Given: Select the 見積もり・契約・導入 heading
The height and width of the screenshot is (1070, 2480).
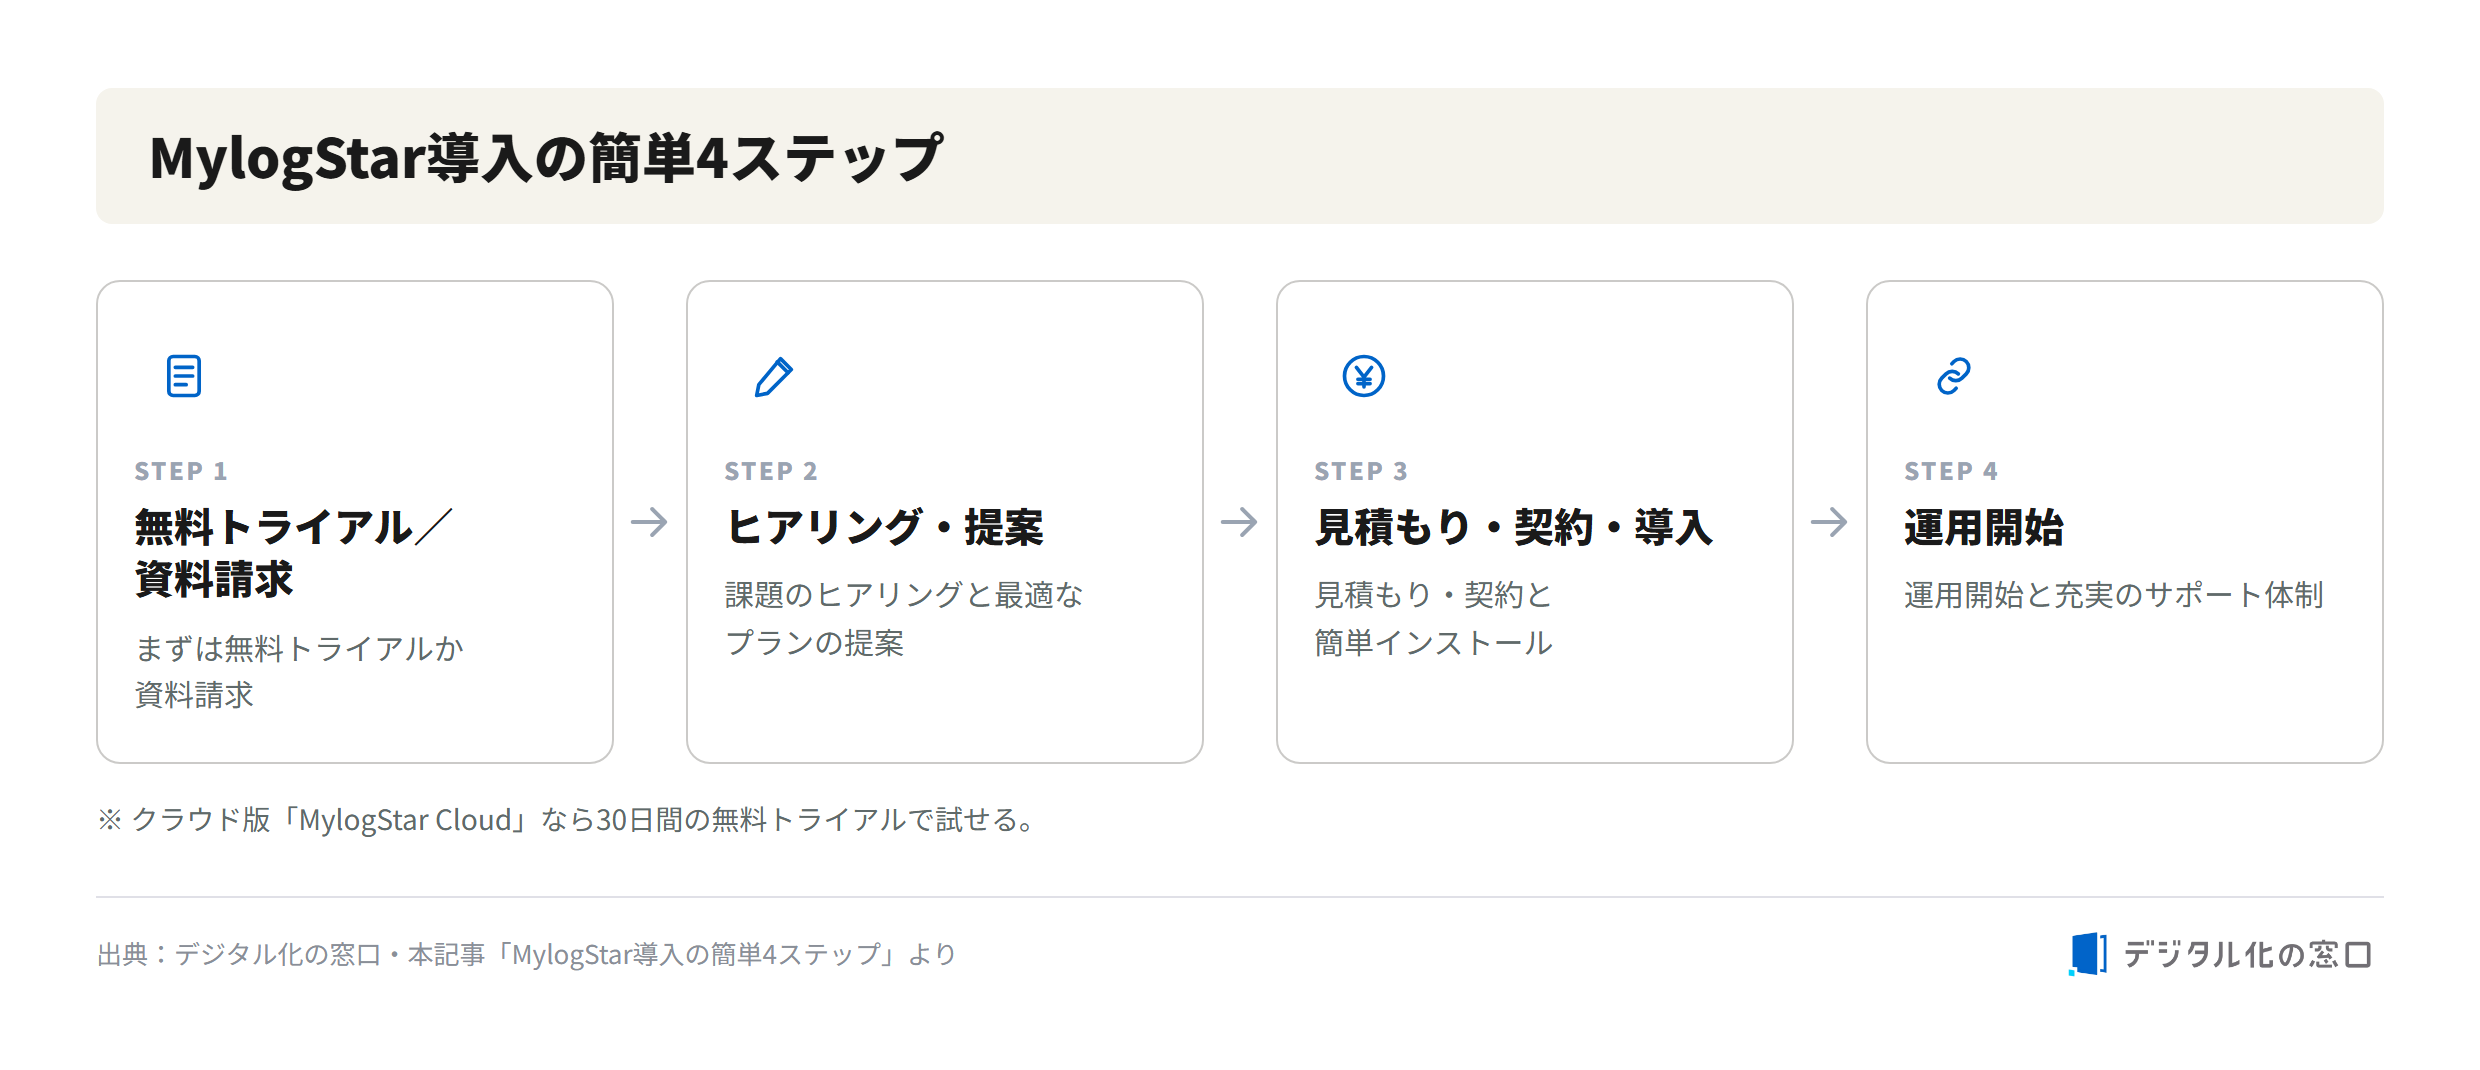Looking at the screenshot, I should (1514, 527).
